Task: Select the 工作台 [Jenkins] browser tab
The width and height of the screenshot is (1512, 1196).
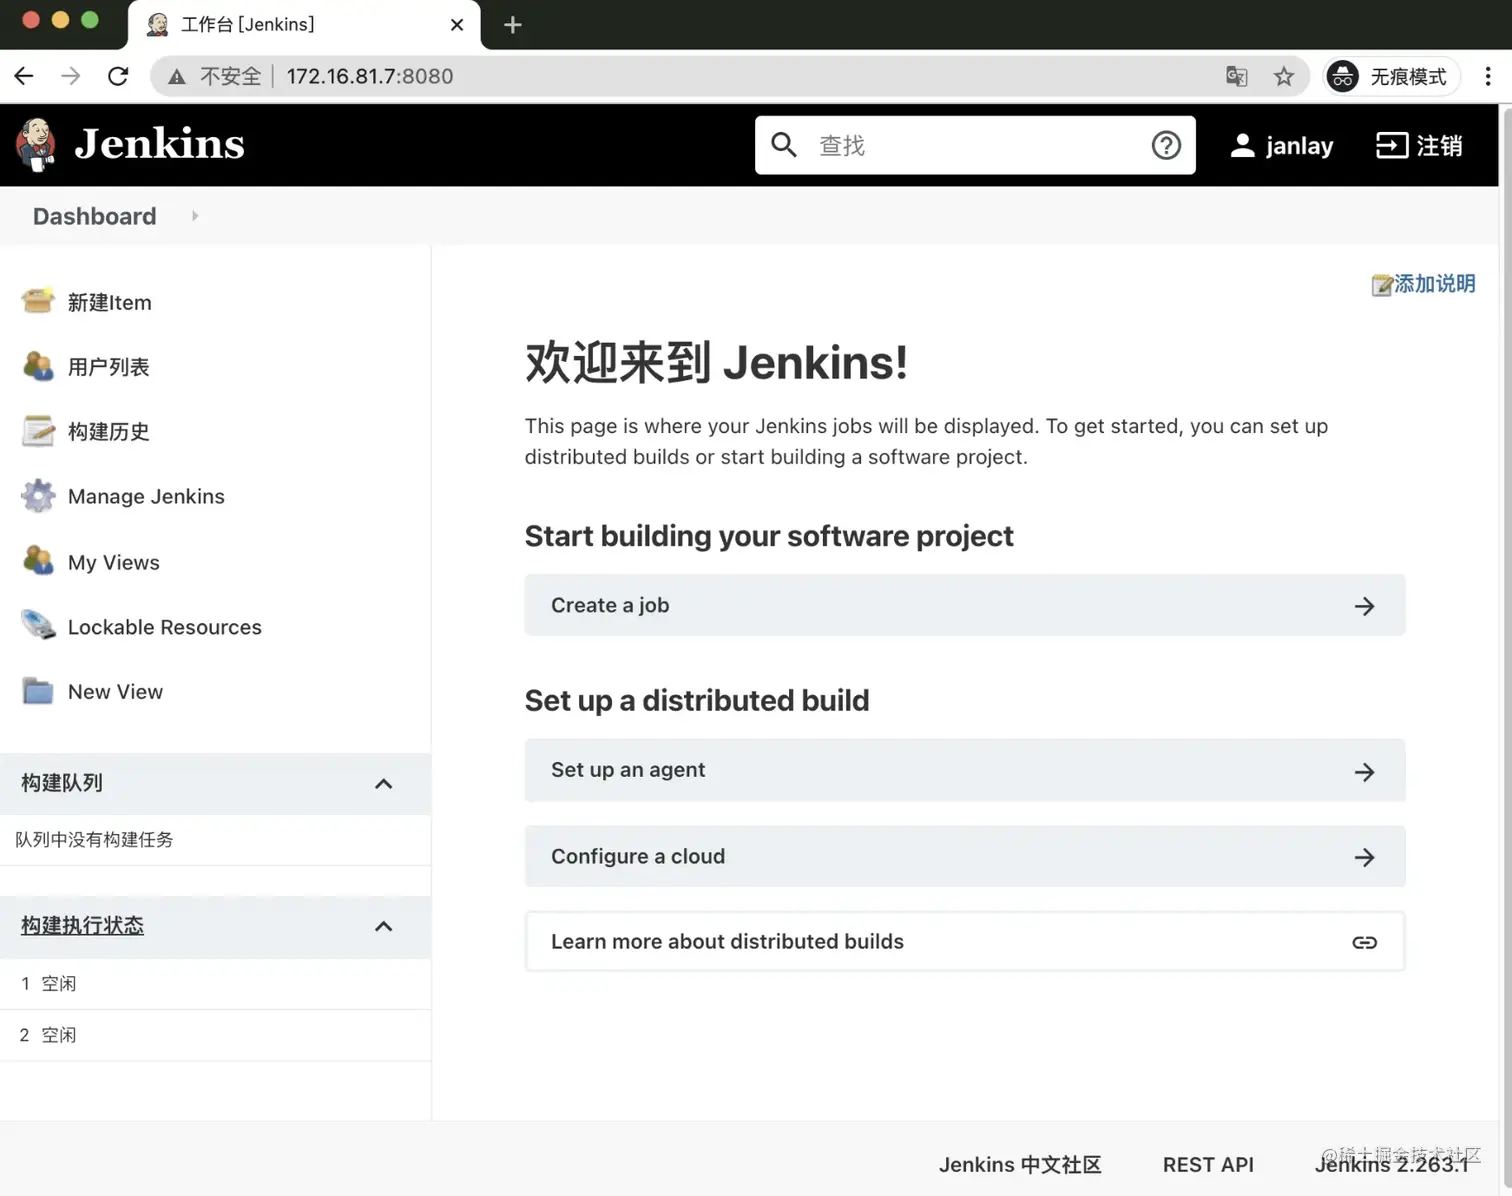Action: pyautogui.click(x=248, y=24)
